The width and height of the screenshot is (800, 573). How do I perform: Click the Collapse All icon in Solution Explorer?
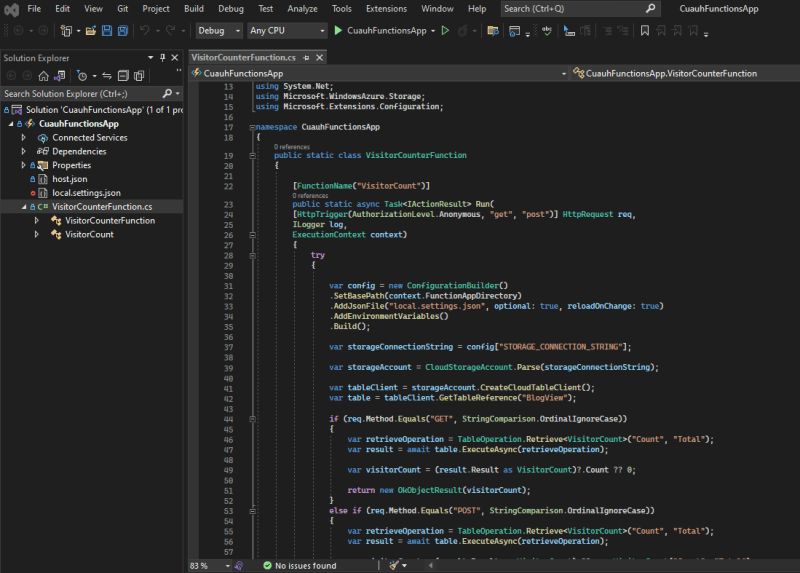click(123, 76)
